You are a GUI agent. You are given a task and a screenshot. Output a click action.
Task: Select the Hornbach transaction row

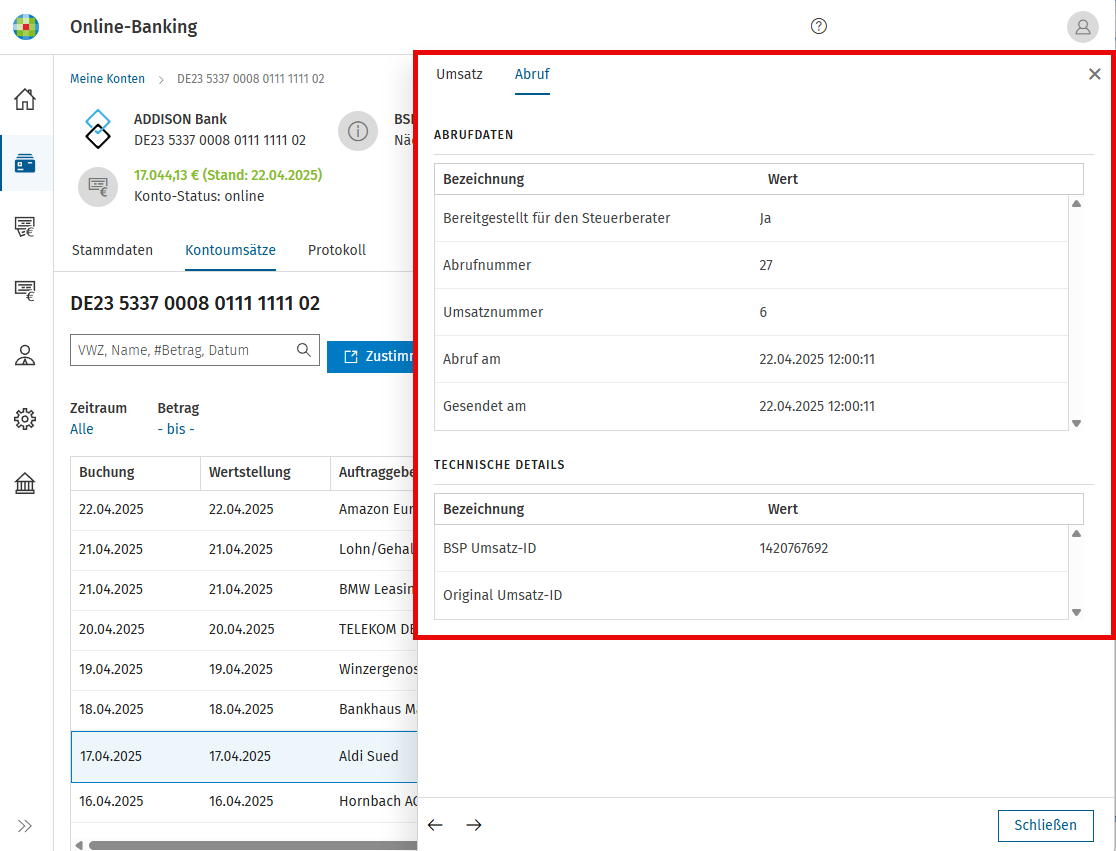pos(244,801)
